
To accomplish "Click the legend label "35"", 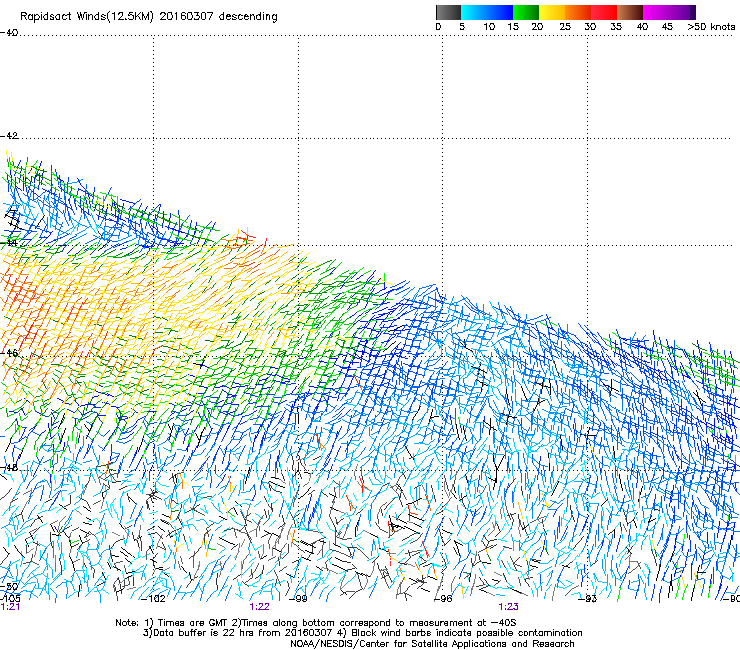I will 616,27.
